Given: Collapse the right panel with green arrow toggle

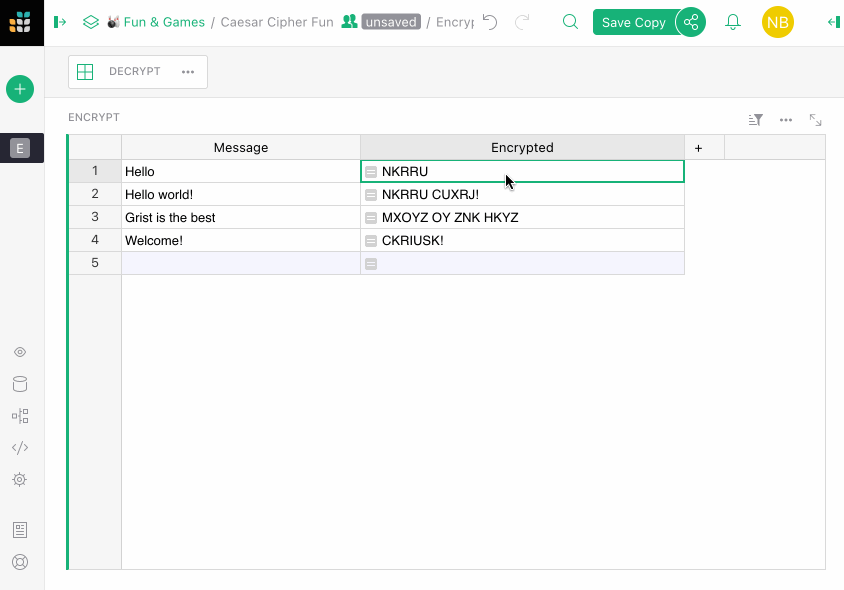Looking at the screenshot, I should [833, 21].
